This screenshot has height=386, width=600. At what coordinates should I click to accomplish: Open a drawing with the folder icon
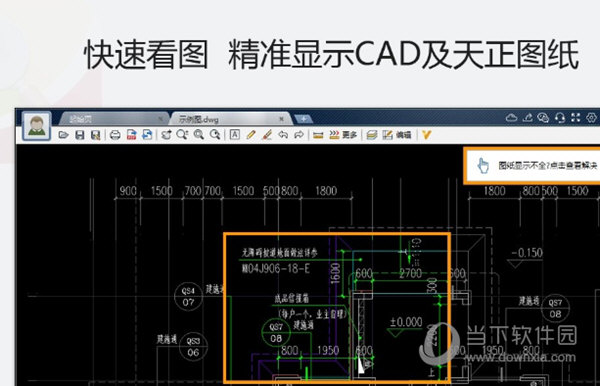tap(63, 135)
